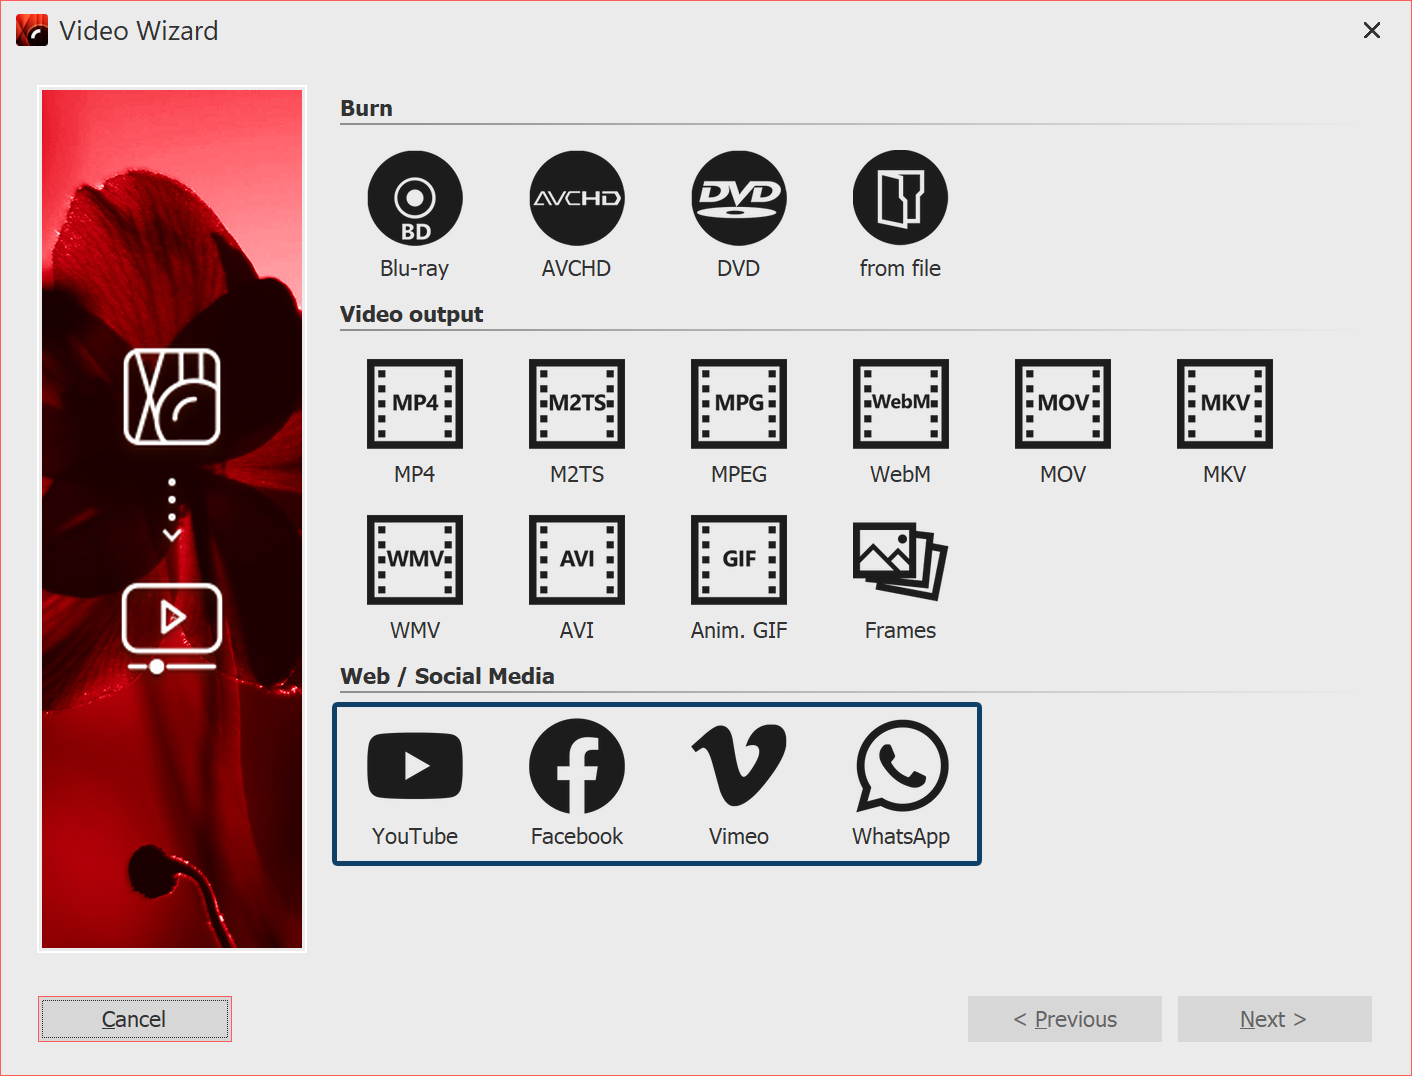
Task: Choose AVCHD disc burning
Action: [x=577, y=199]
